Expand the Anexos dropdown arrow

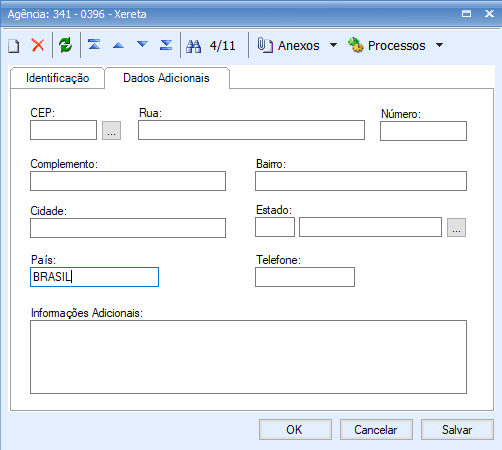(x=333, y=45)
